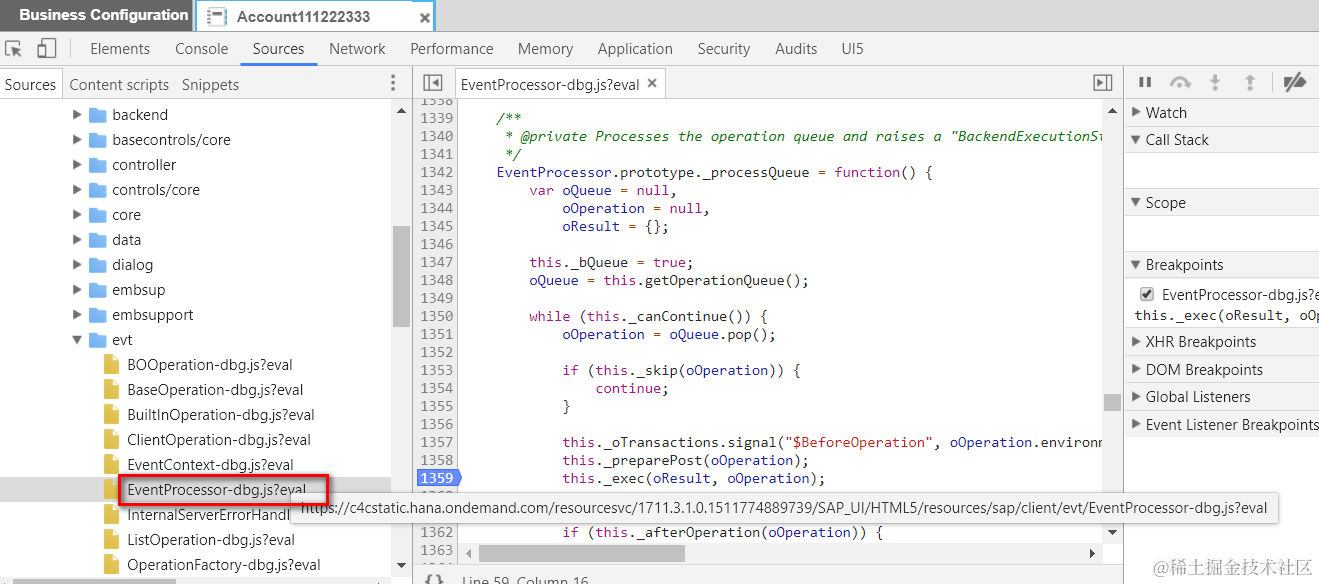Click the EventContext-dbg.js?eval file icon
Screen dimensions: 1319x584
111,464
